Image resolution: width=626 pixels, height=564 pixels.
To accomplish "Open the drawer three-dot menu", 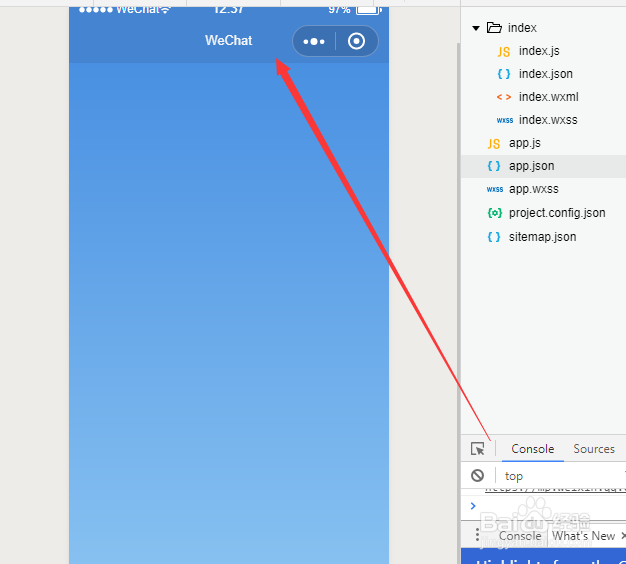I will (477, 535).
